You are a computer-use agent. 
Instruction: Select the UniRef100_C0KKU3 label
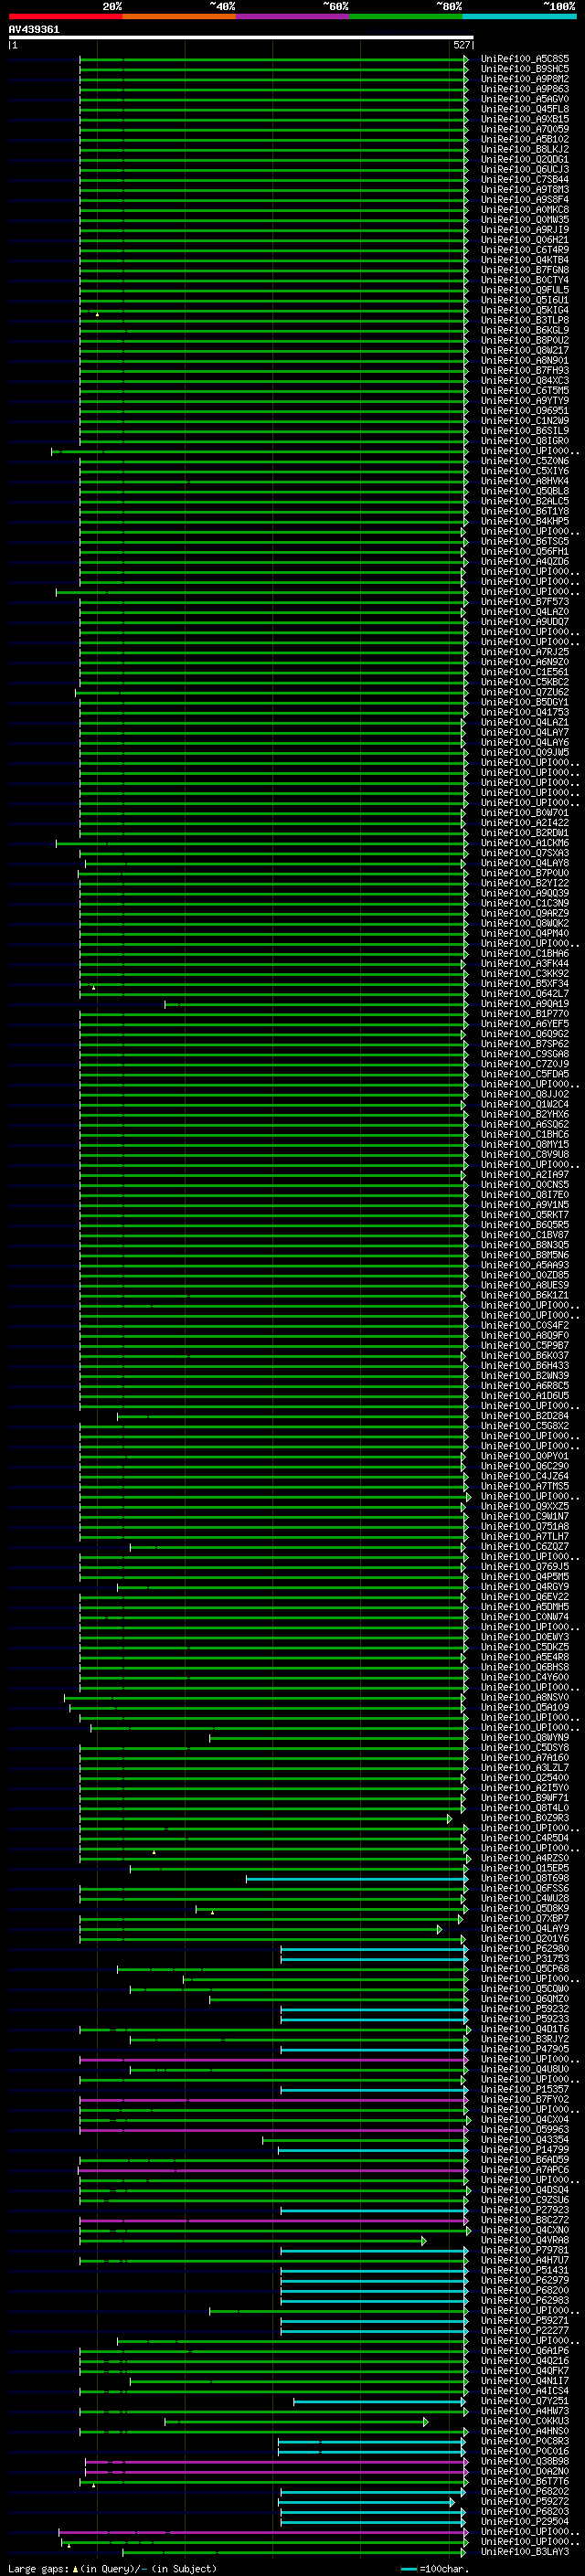point(525,2421)
